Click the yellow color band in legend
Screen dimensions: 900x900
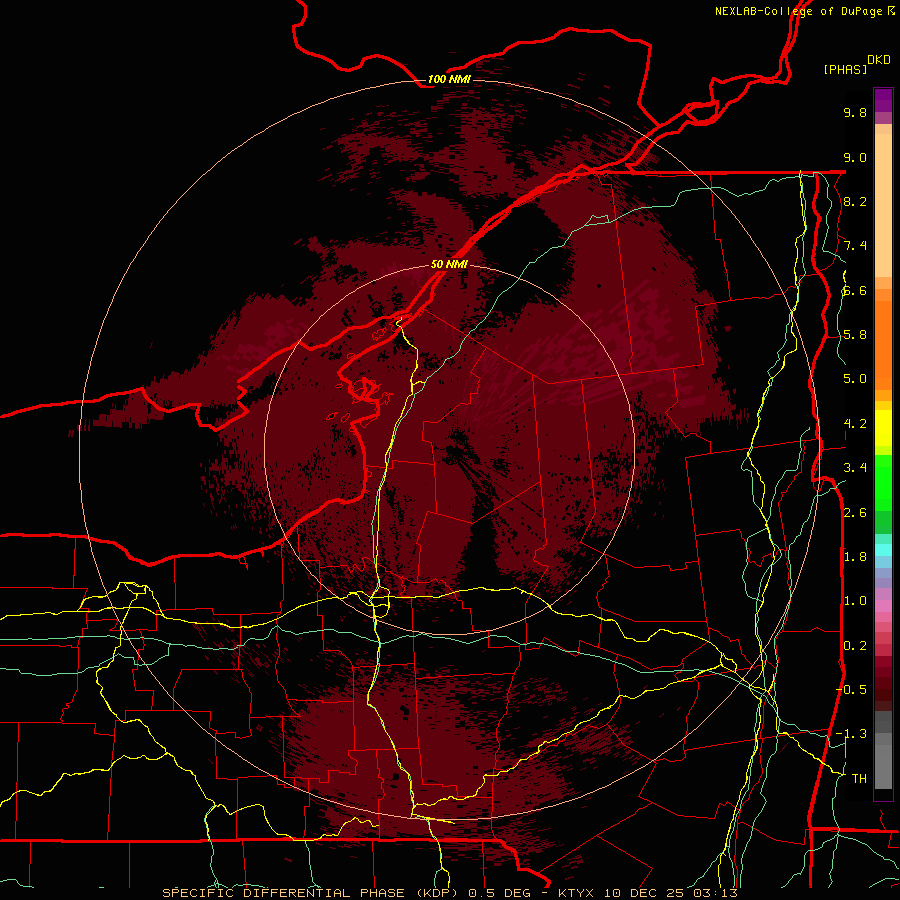(883, 428)
